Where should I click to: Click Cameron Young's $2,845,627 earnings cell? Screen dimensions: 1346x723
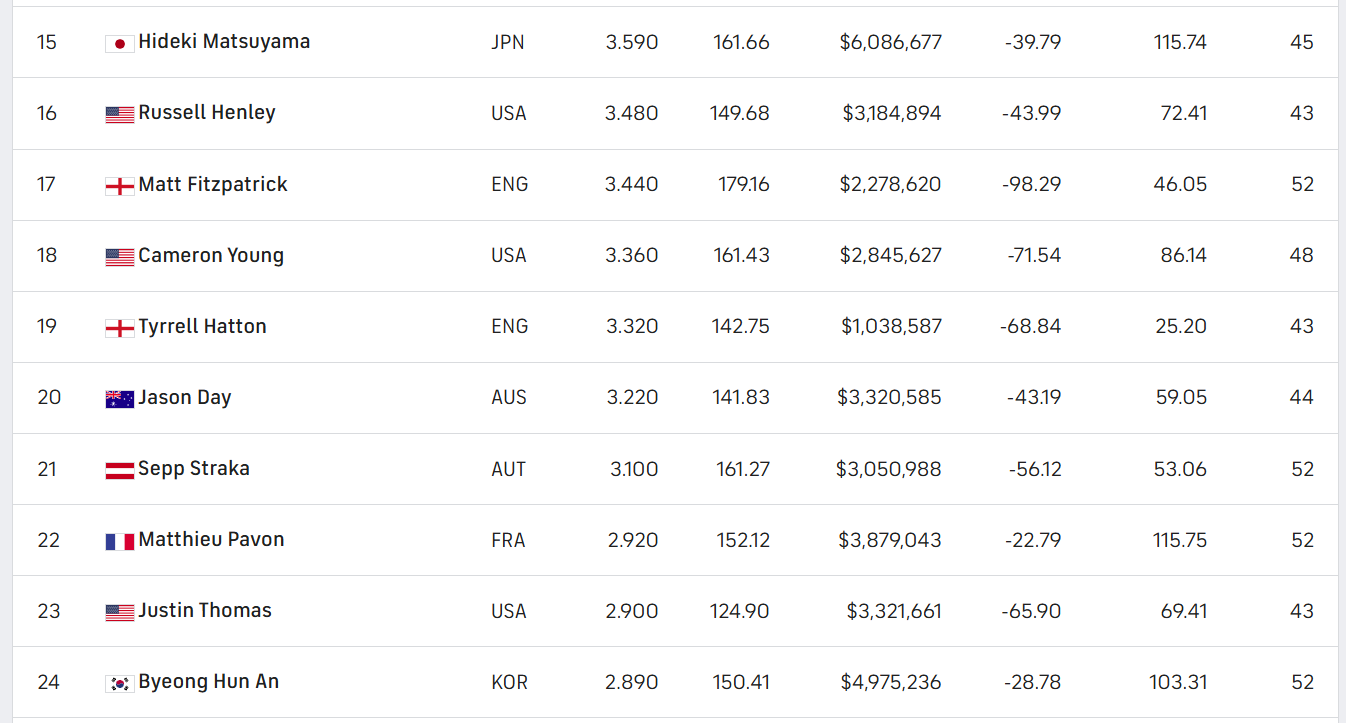point(890,255)
